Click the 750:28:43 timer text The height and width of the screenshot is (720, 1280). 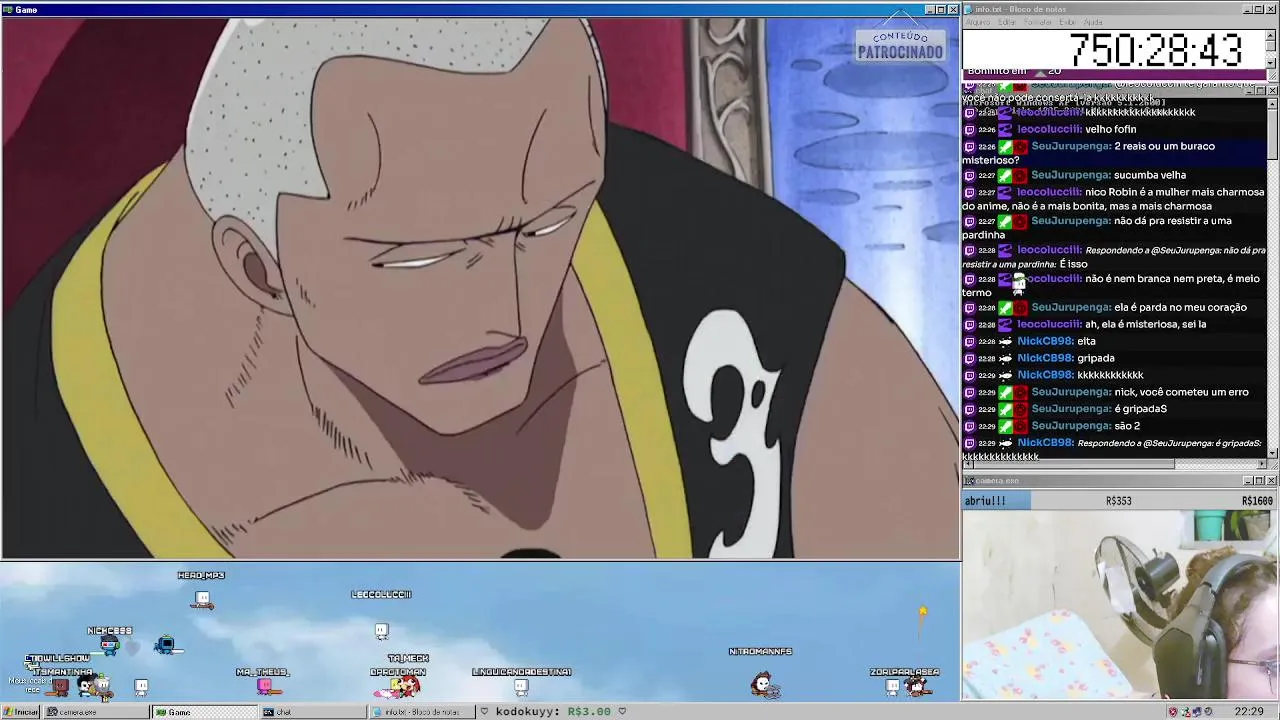[1155, 50]
